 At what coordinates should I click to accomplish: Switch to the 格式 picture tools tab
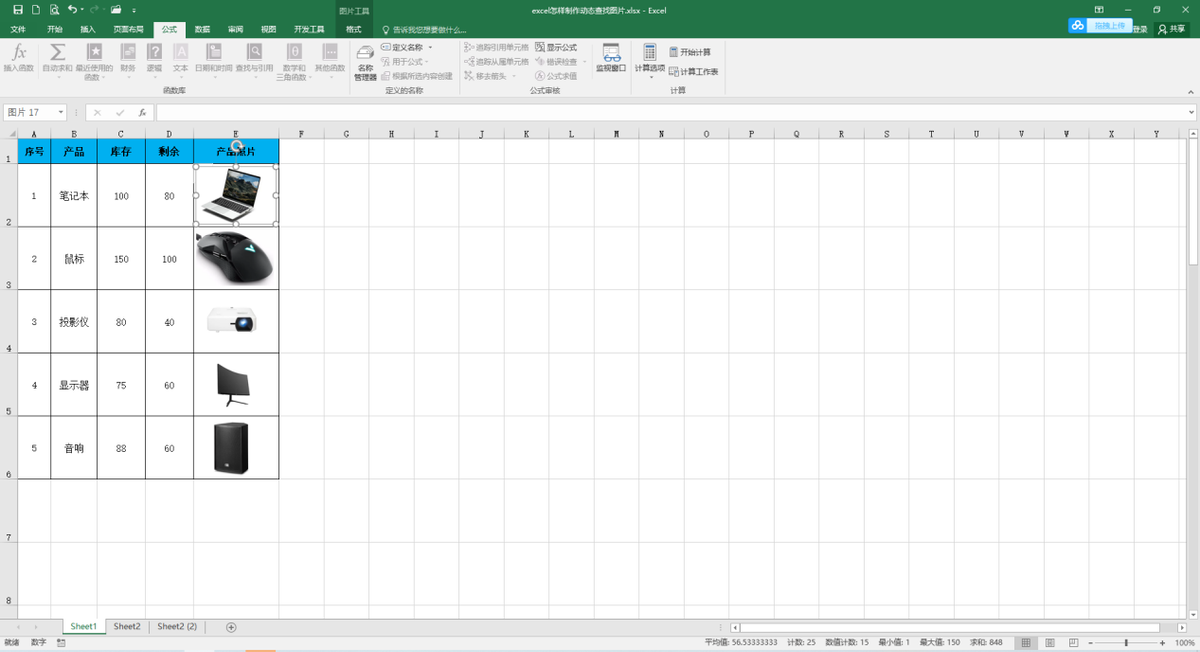coord(353,30)
